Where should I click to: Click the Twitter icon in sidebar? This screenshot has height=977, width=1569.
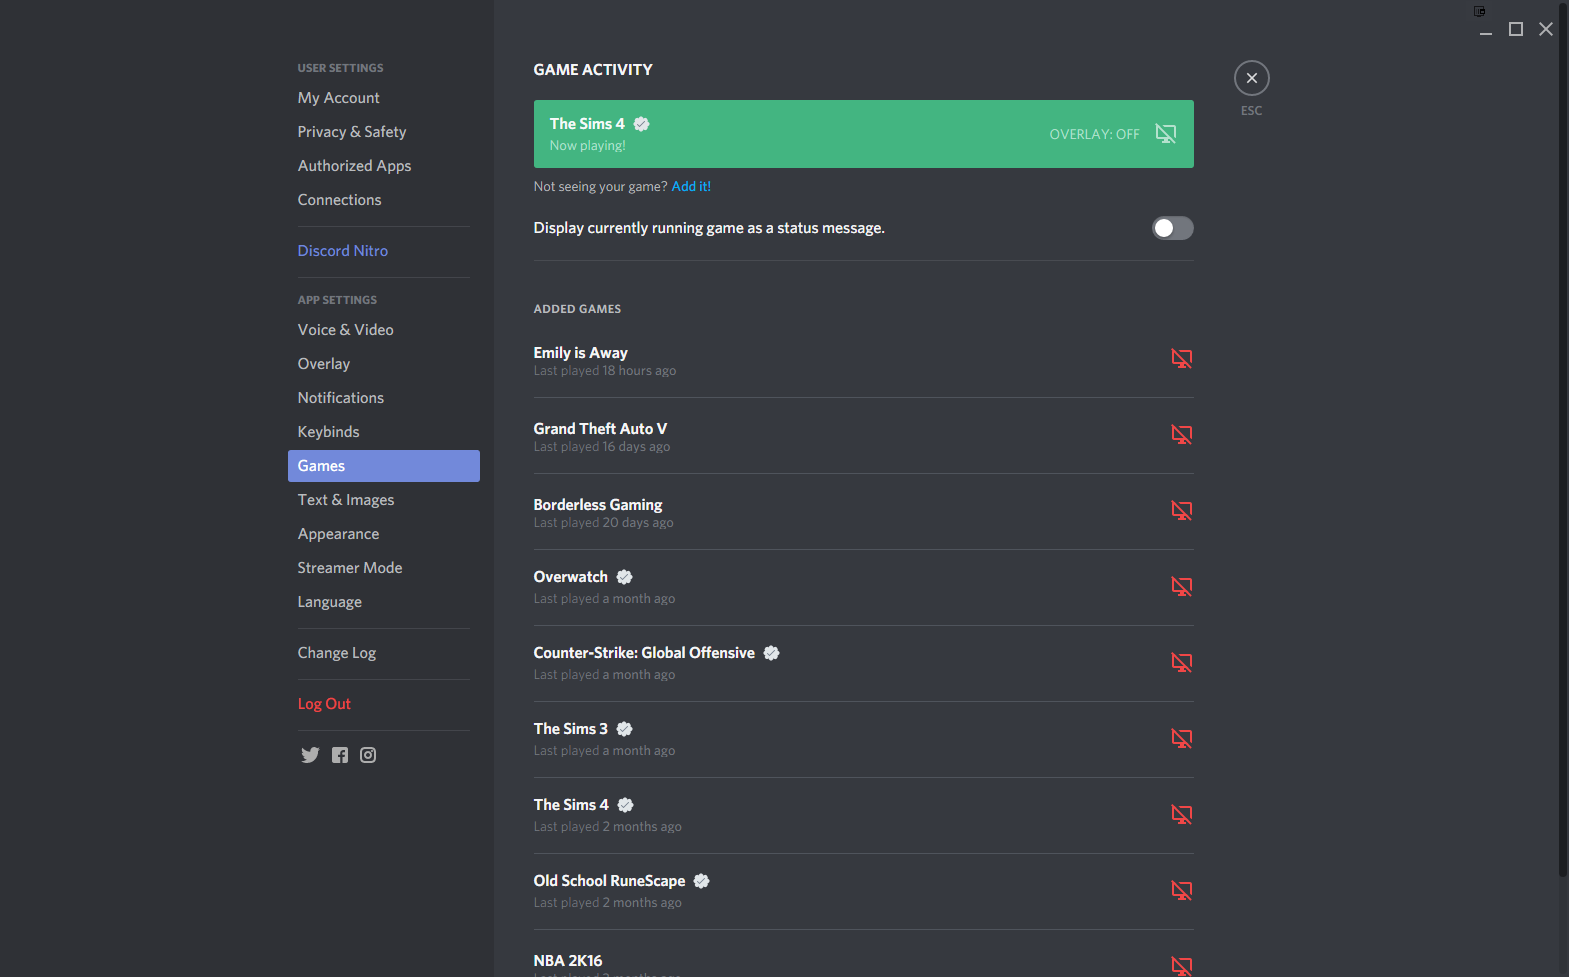310,755
